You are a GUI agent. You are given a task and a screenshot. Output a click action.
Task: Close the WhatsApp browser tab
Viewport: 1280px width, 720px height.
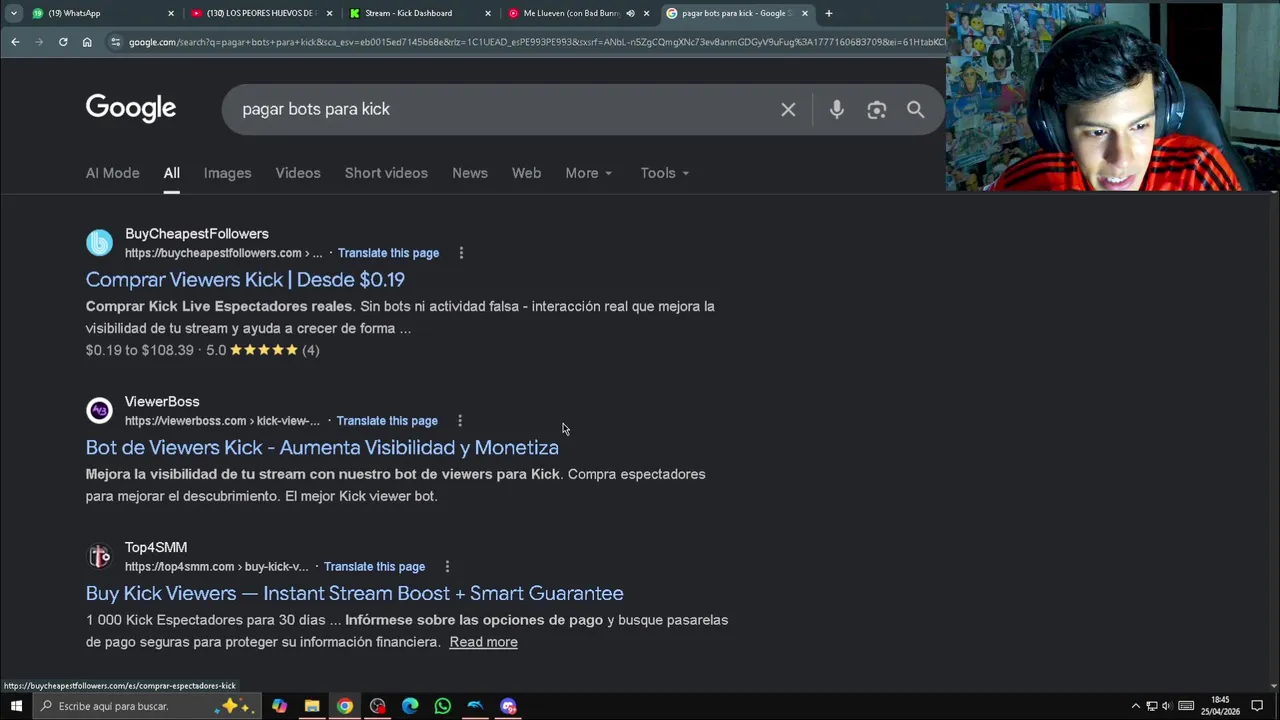coord(171,13)
